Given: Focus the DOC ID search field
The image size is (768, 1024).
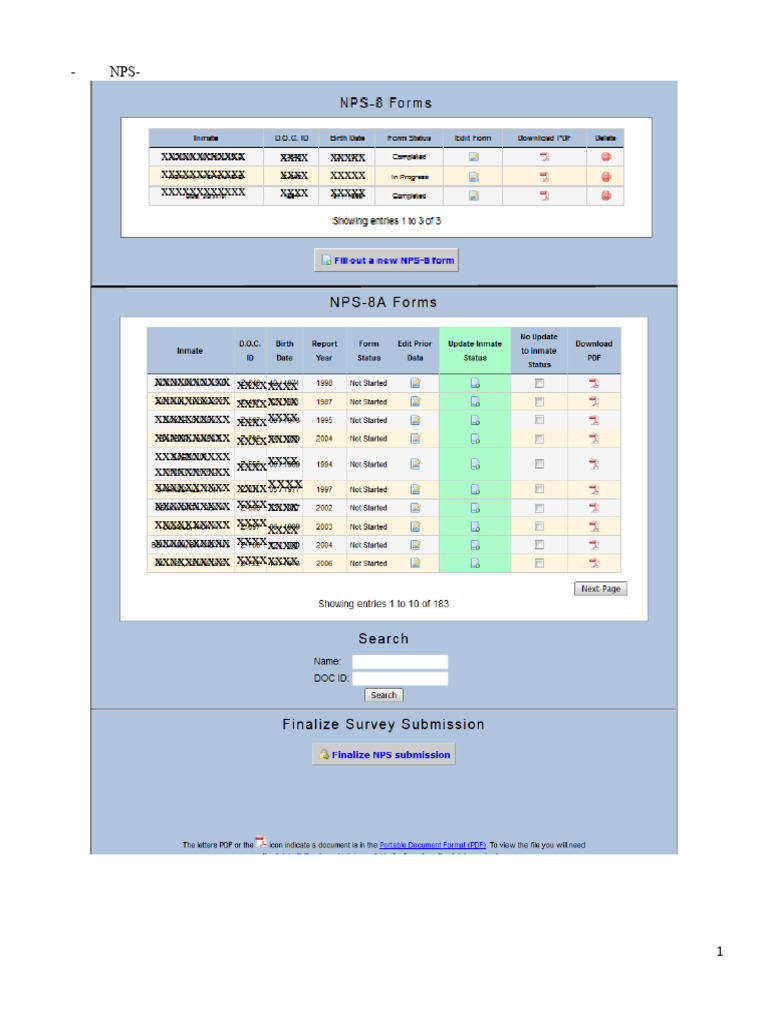Looking at the screenshot, I should pos(400,679).
